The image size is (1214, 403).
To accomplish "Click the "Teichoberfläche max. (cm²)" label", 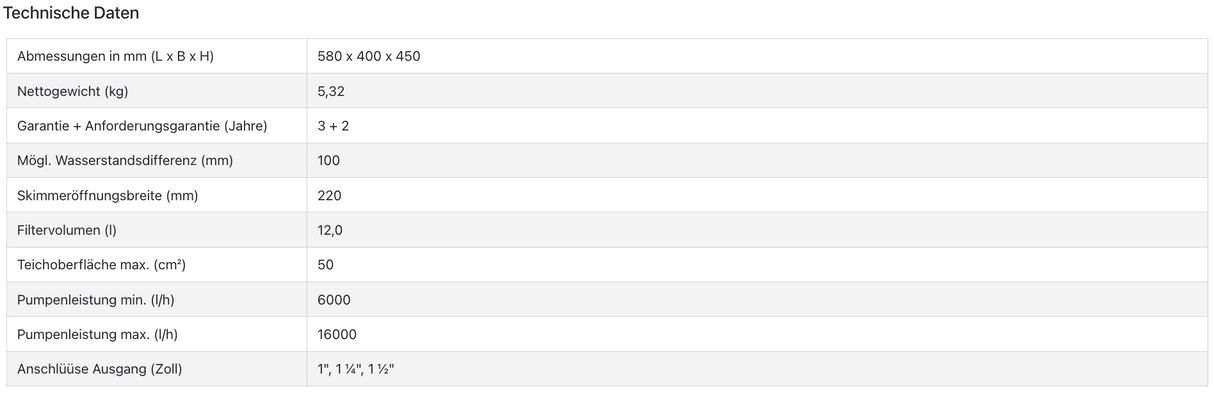I will (x=102, y=265).
